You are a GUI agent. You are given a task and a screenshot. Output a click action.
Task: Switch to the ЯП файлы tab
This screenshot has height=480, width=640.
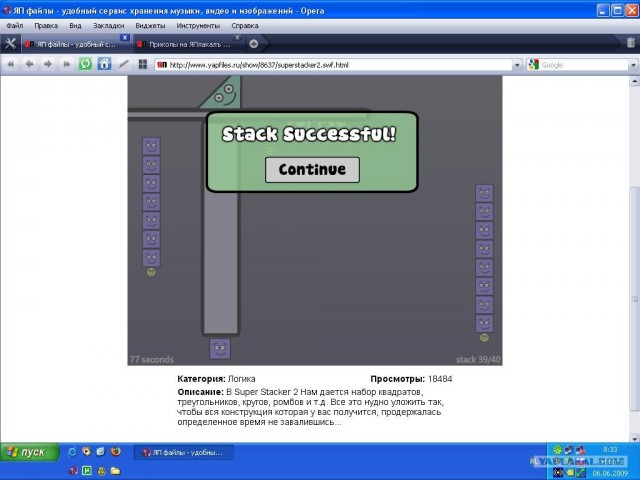pyautogui.click(x=76, y=44)
